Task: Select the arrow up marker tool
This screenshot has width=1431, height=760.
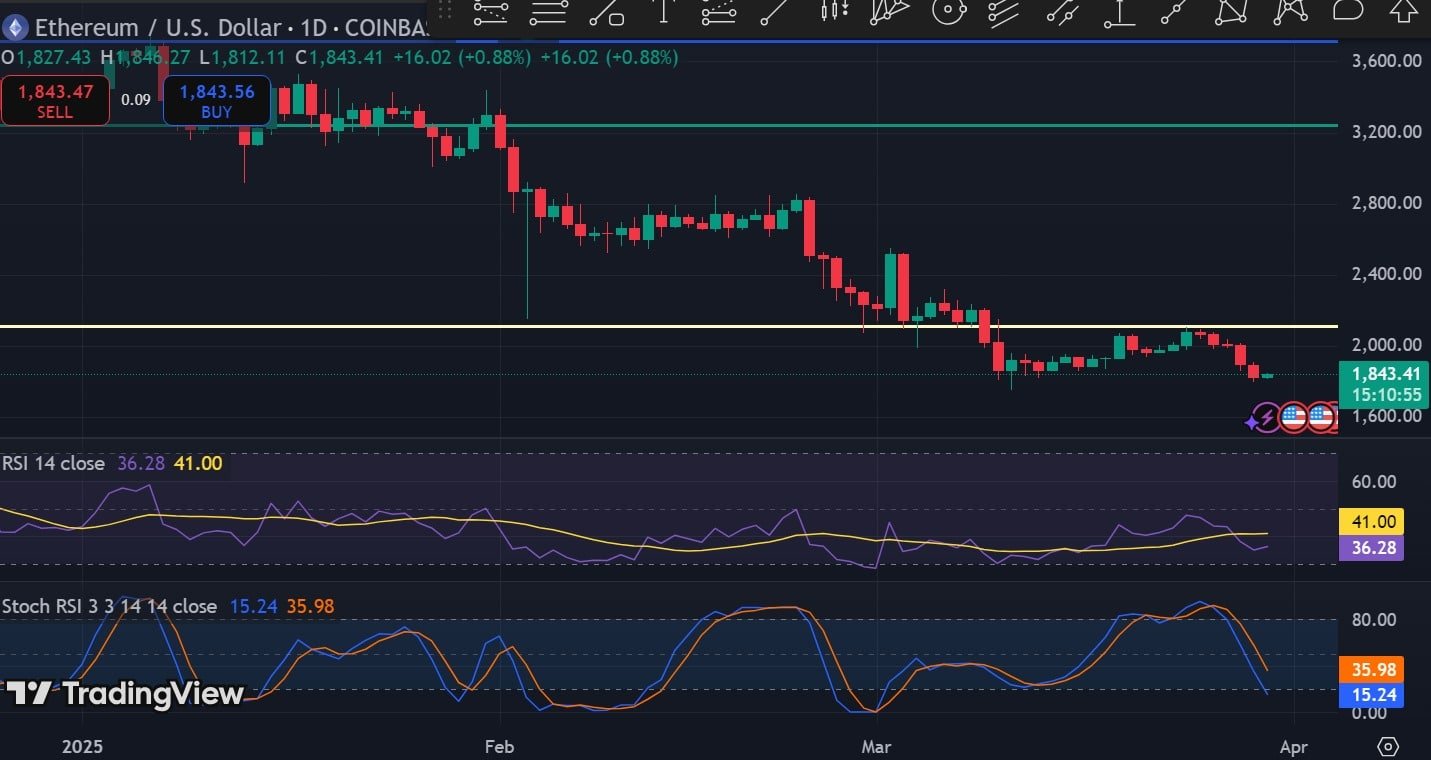Action: pos(1403,11)
